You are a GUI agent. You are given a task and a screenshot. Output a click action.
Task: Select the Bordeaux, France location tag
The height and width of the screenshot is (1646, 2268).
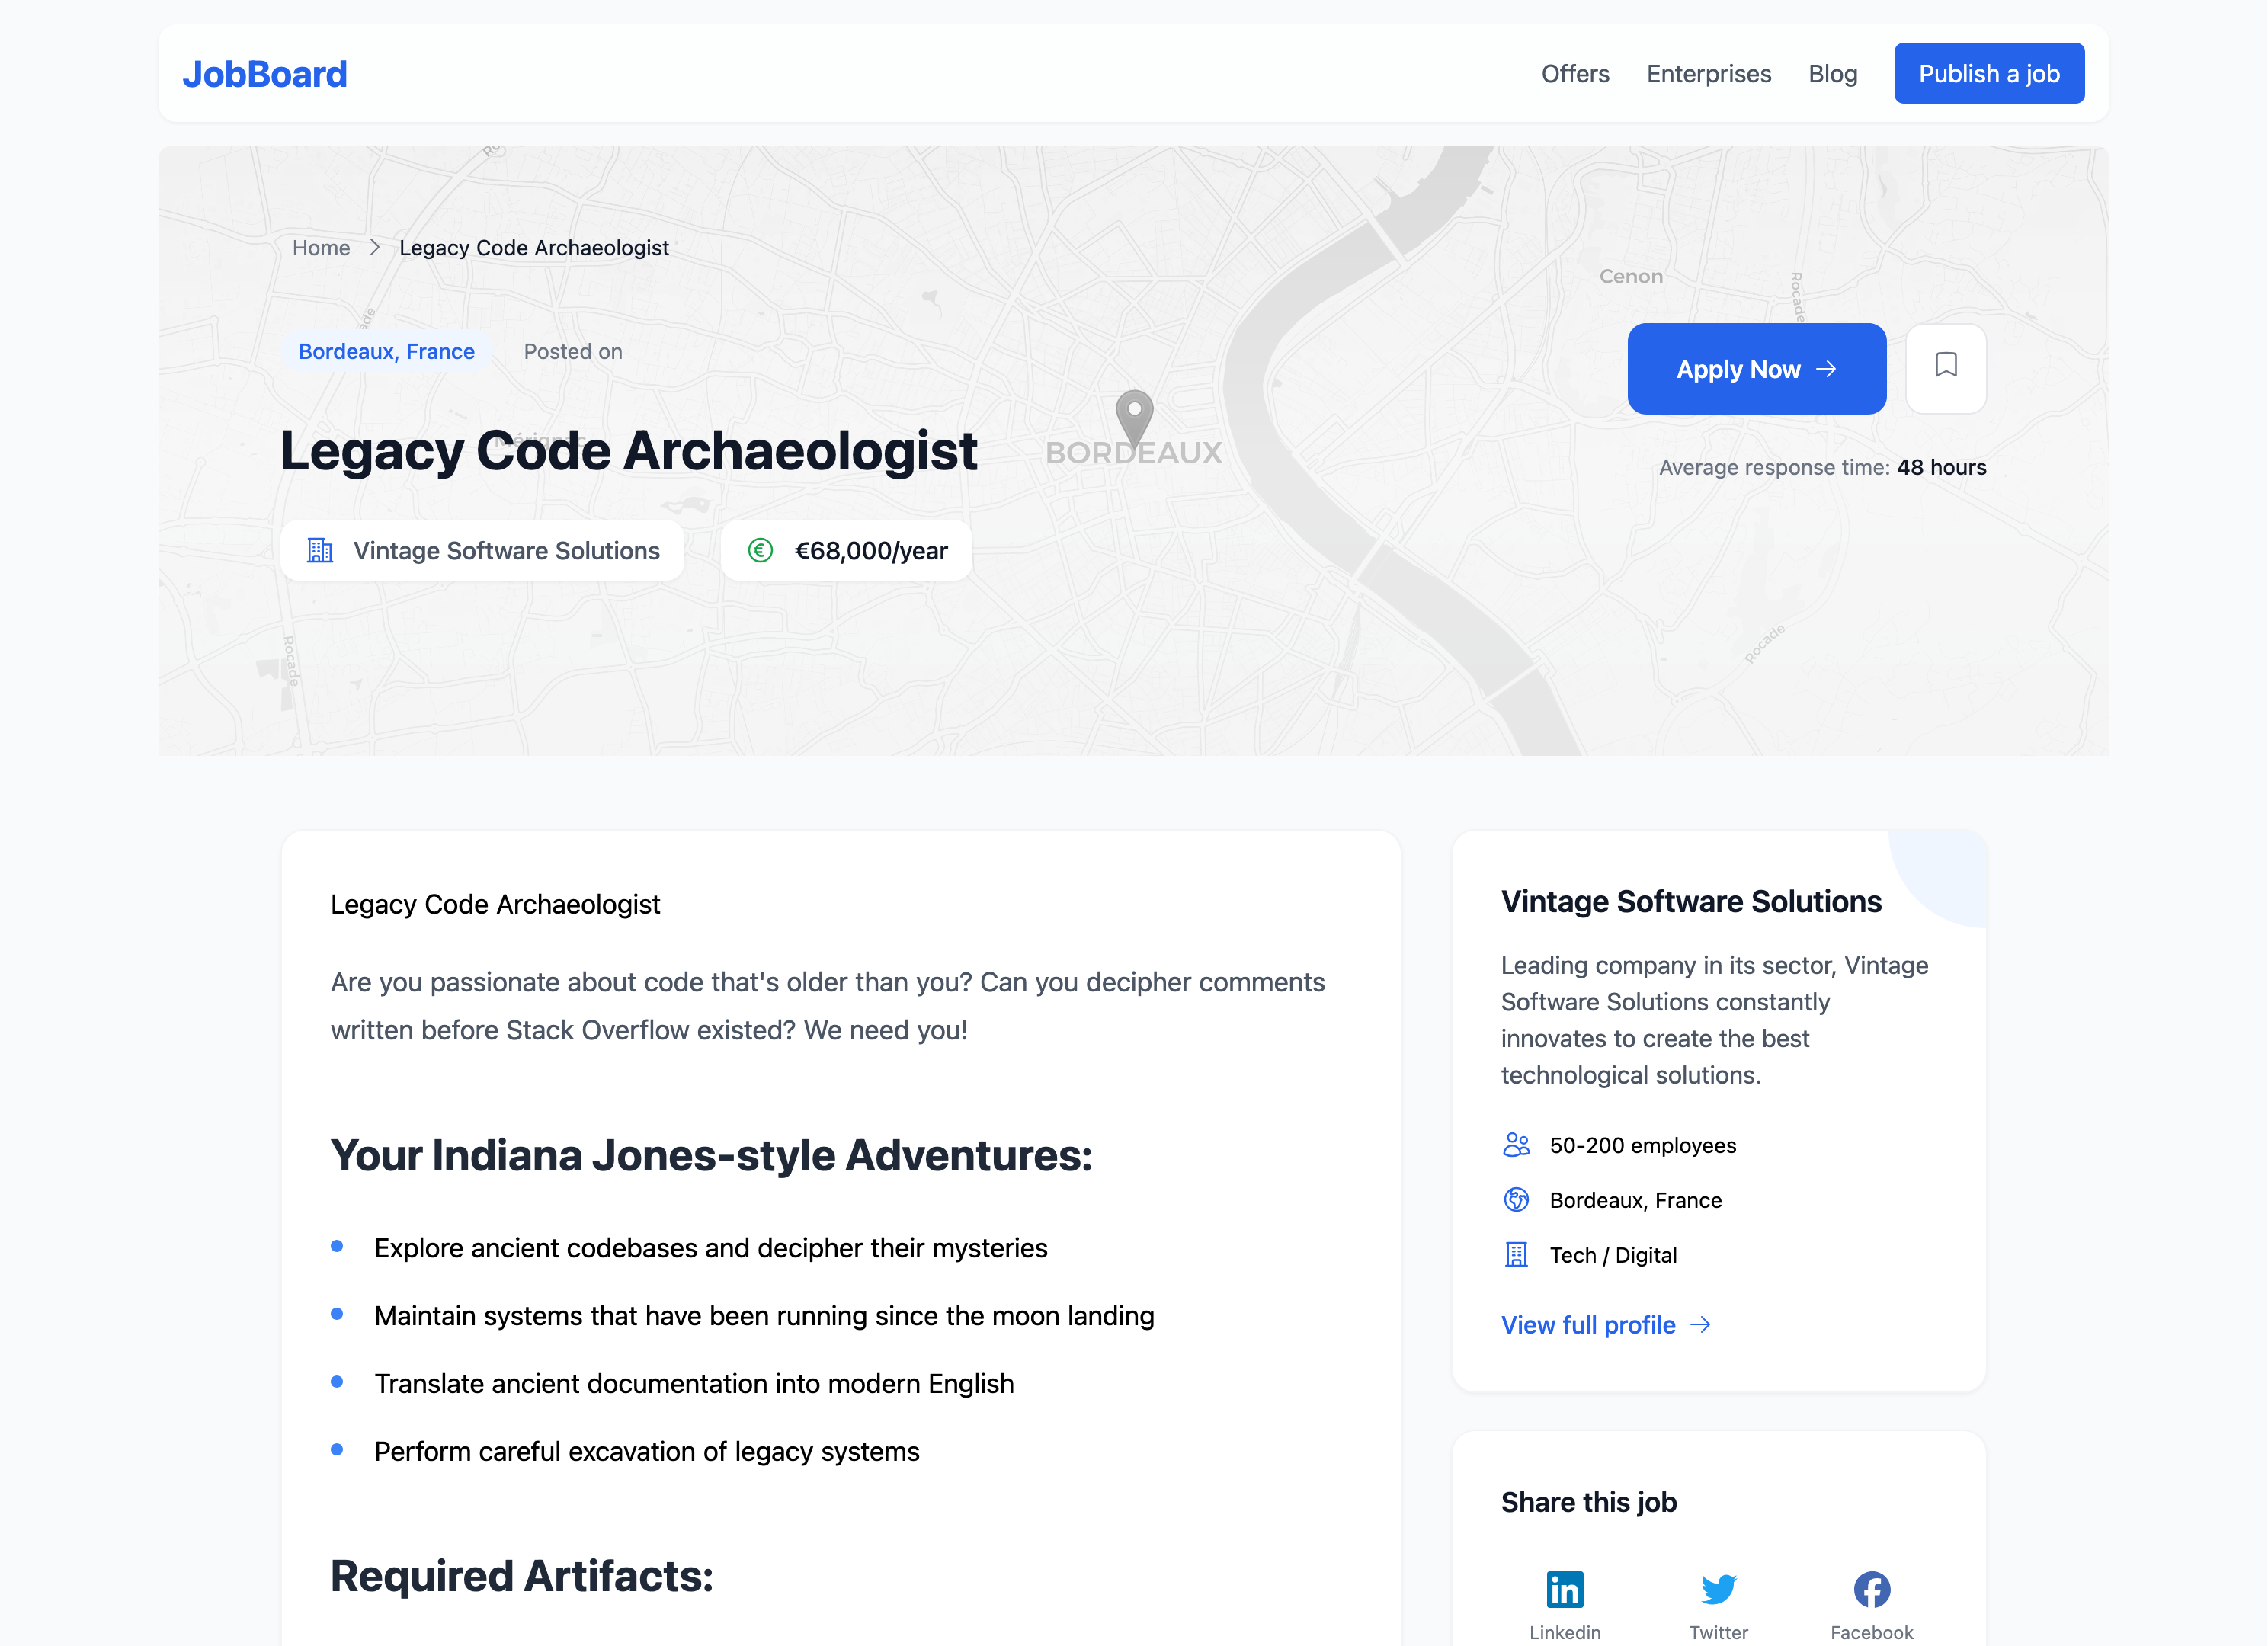click(386, 351)
